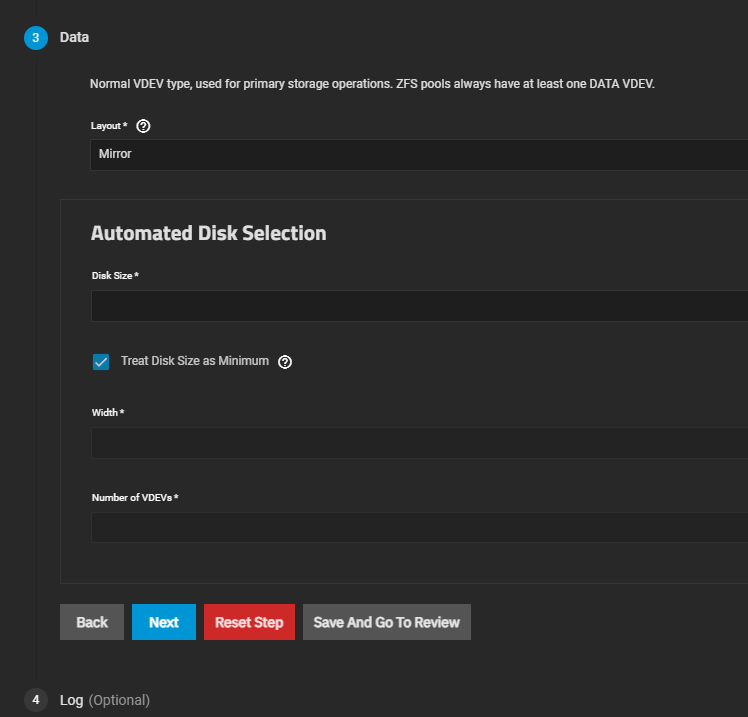This screenshot has height=717, width=748.
Task: Select step 3 Data circle
Action: pyautogui.click(x=36, y=38)
